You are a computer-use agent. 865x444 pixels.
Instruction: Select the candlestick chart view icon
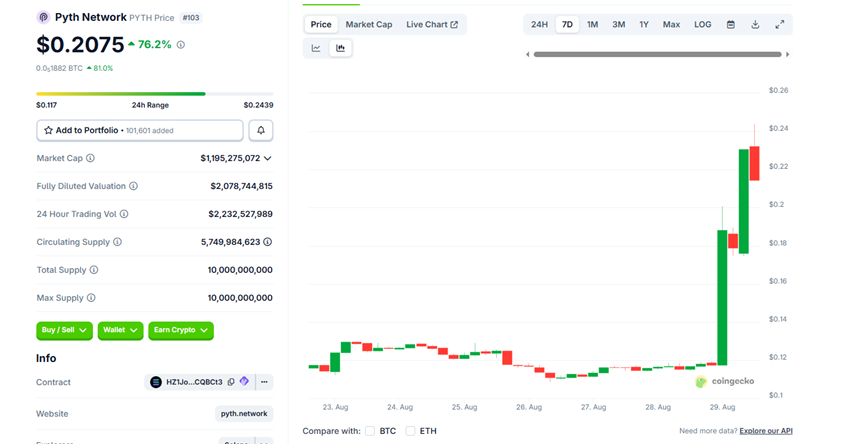click(x=341, y=48)
